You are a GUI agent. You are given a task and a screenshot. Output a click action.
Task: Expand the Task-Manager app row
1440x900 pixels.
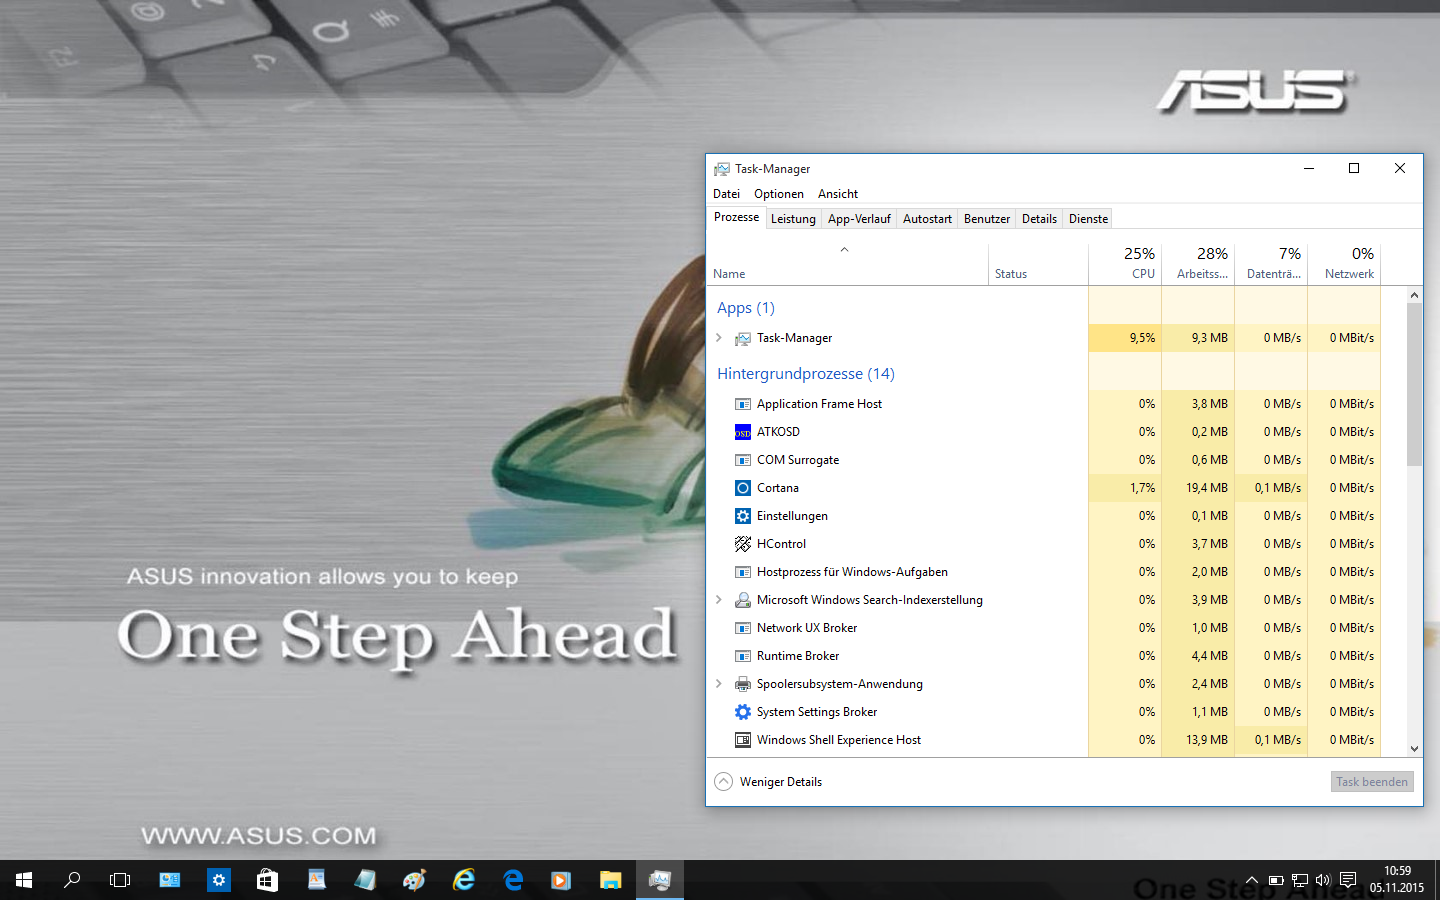[x=719, y=338]
